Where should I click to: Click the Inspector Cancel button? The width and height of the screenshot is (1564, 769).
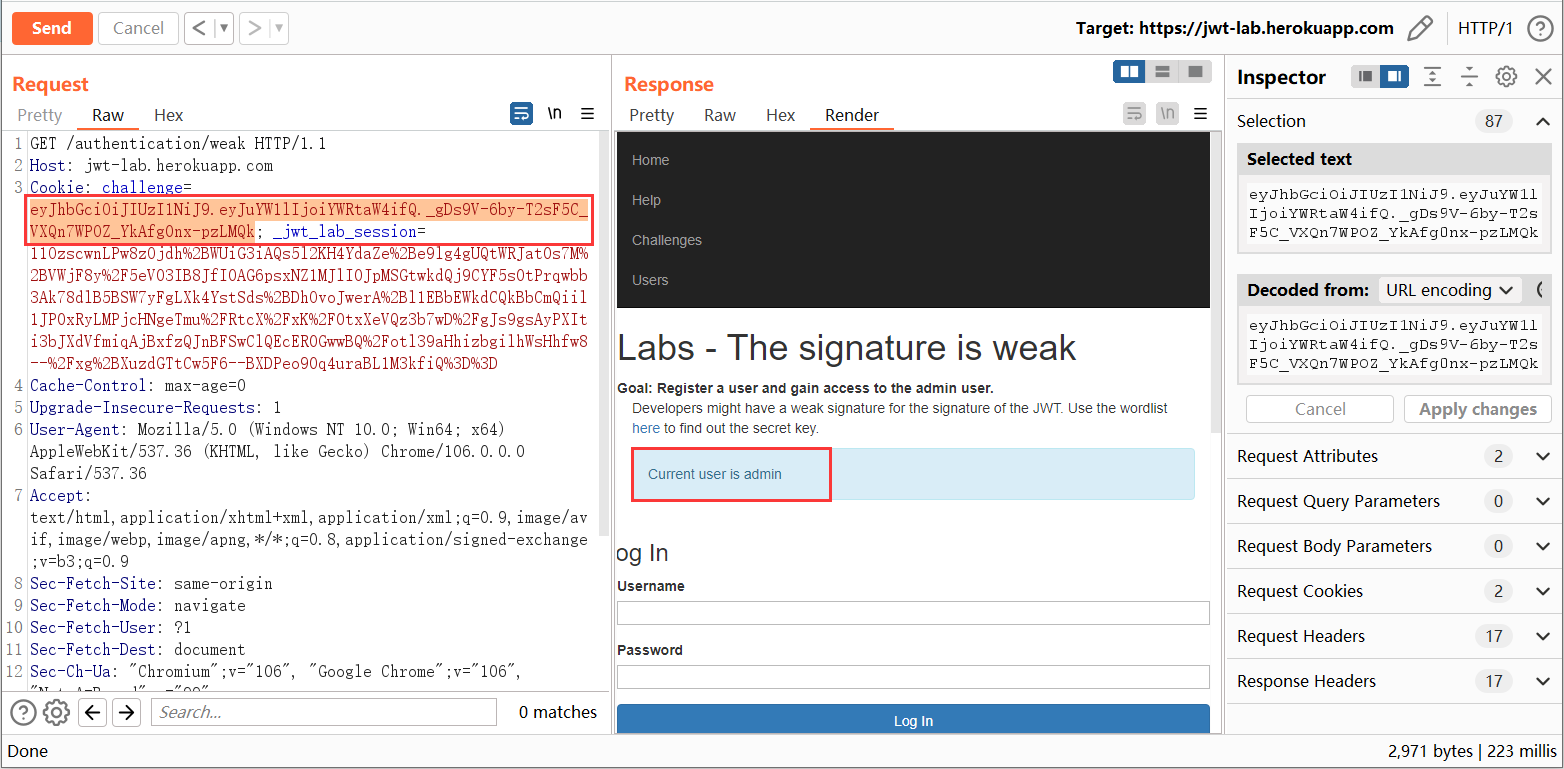tap(1320, 409)
